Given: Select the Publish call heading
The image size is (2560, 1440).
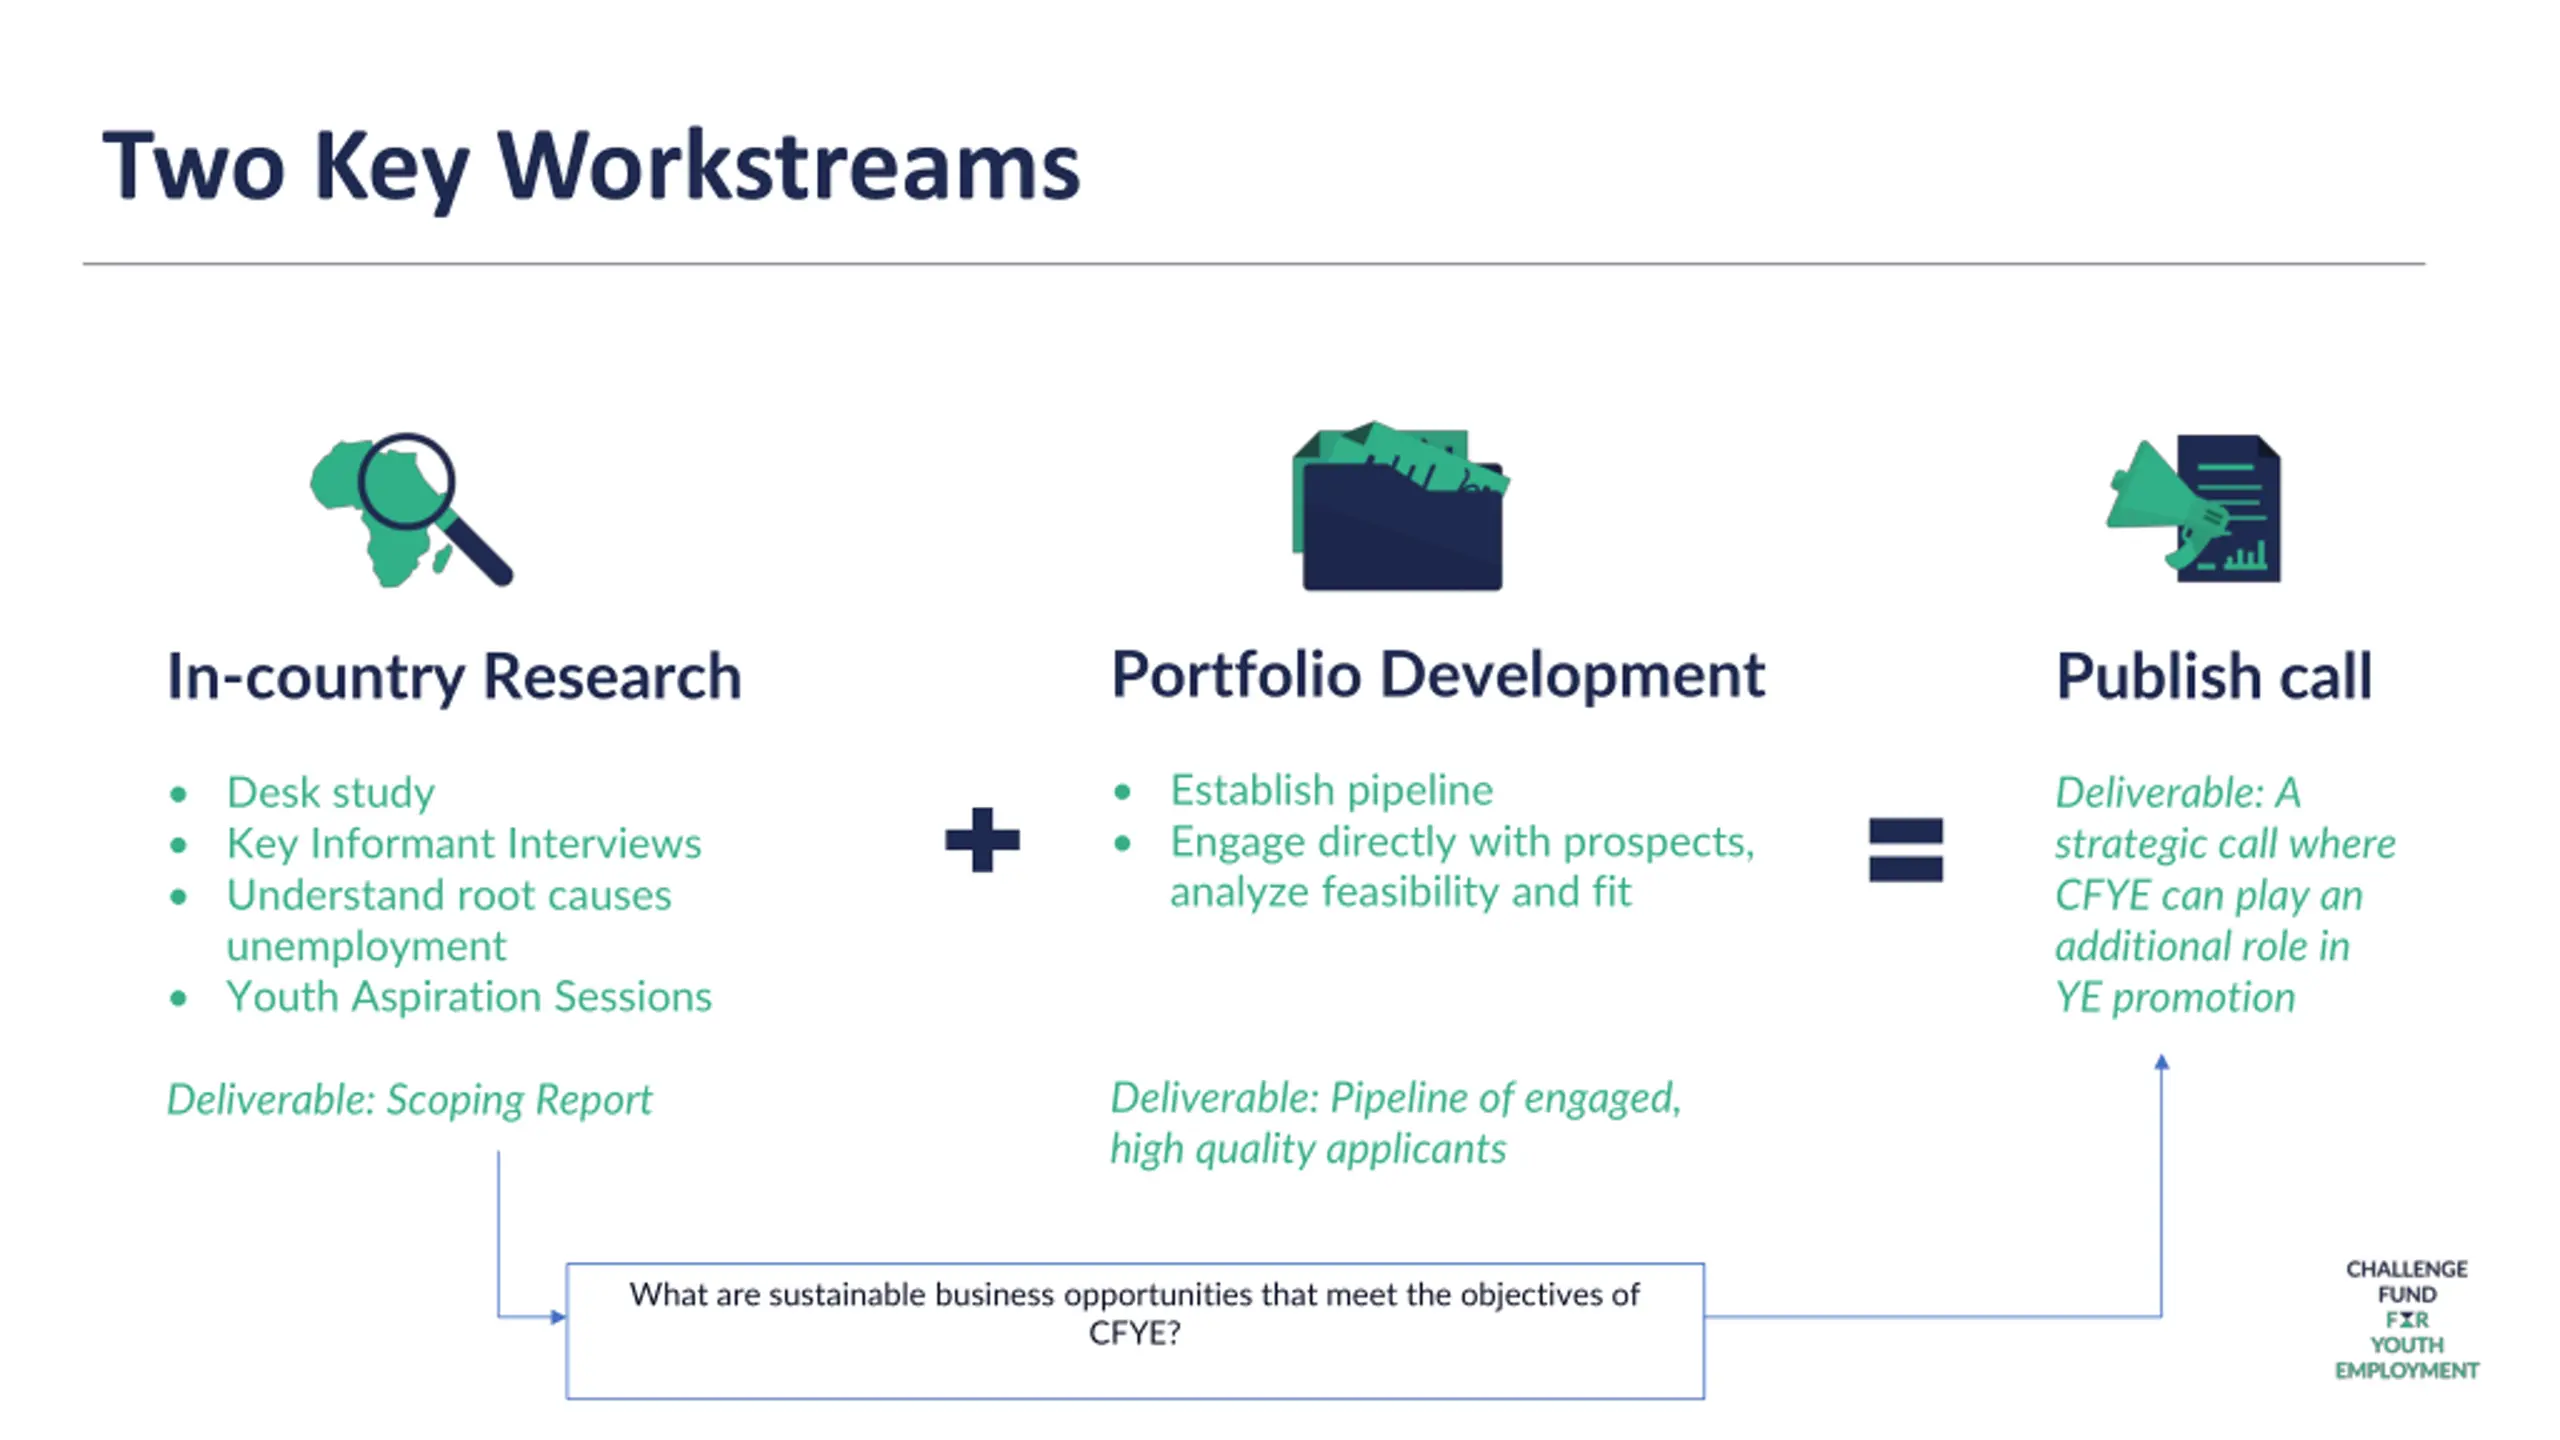Looking at the screenshot, I should click(x=2214, y=677).
